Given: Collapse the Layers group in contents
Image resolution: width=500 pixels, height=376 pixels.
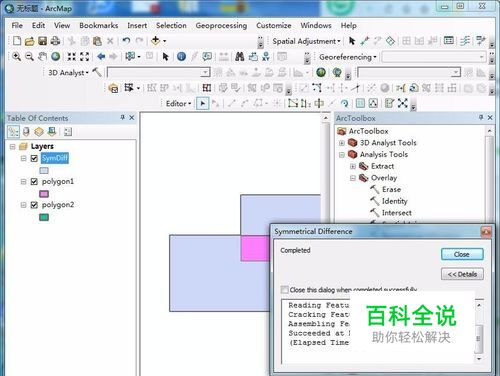Looking at the screenshot, I should pyautogui.click(x=13, y=146).
